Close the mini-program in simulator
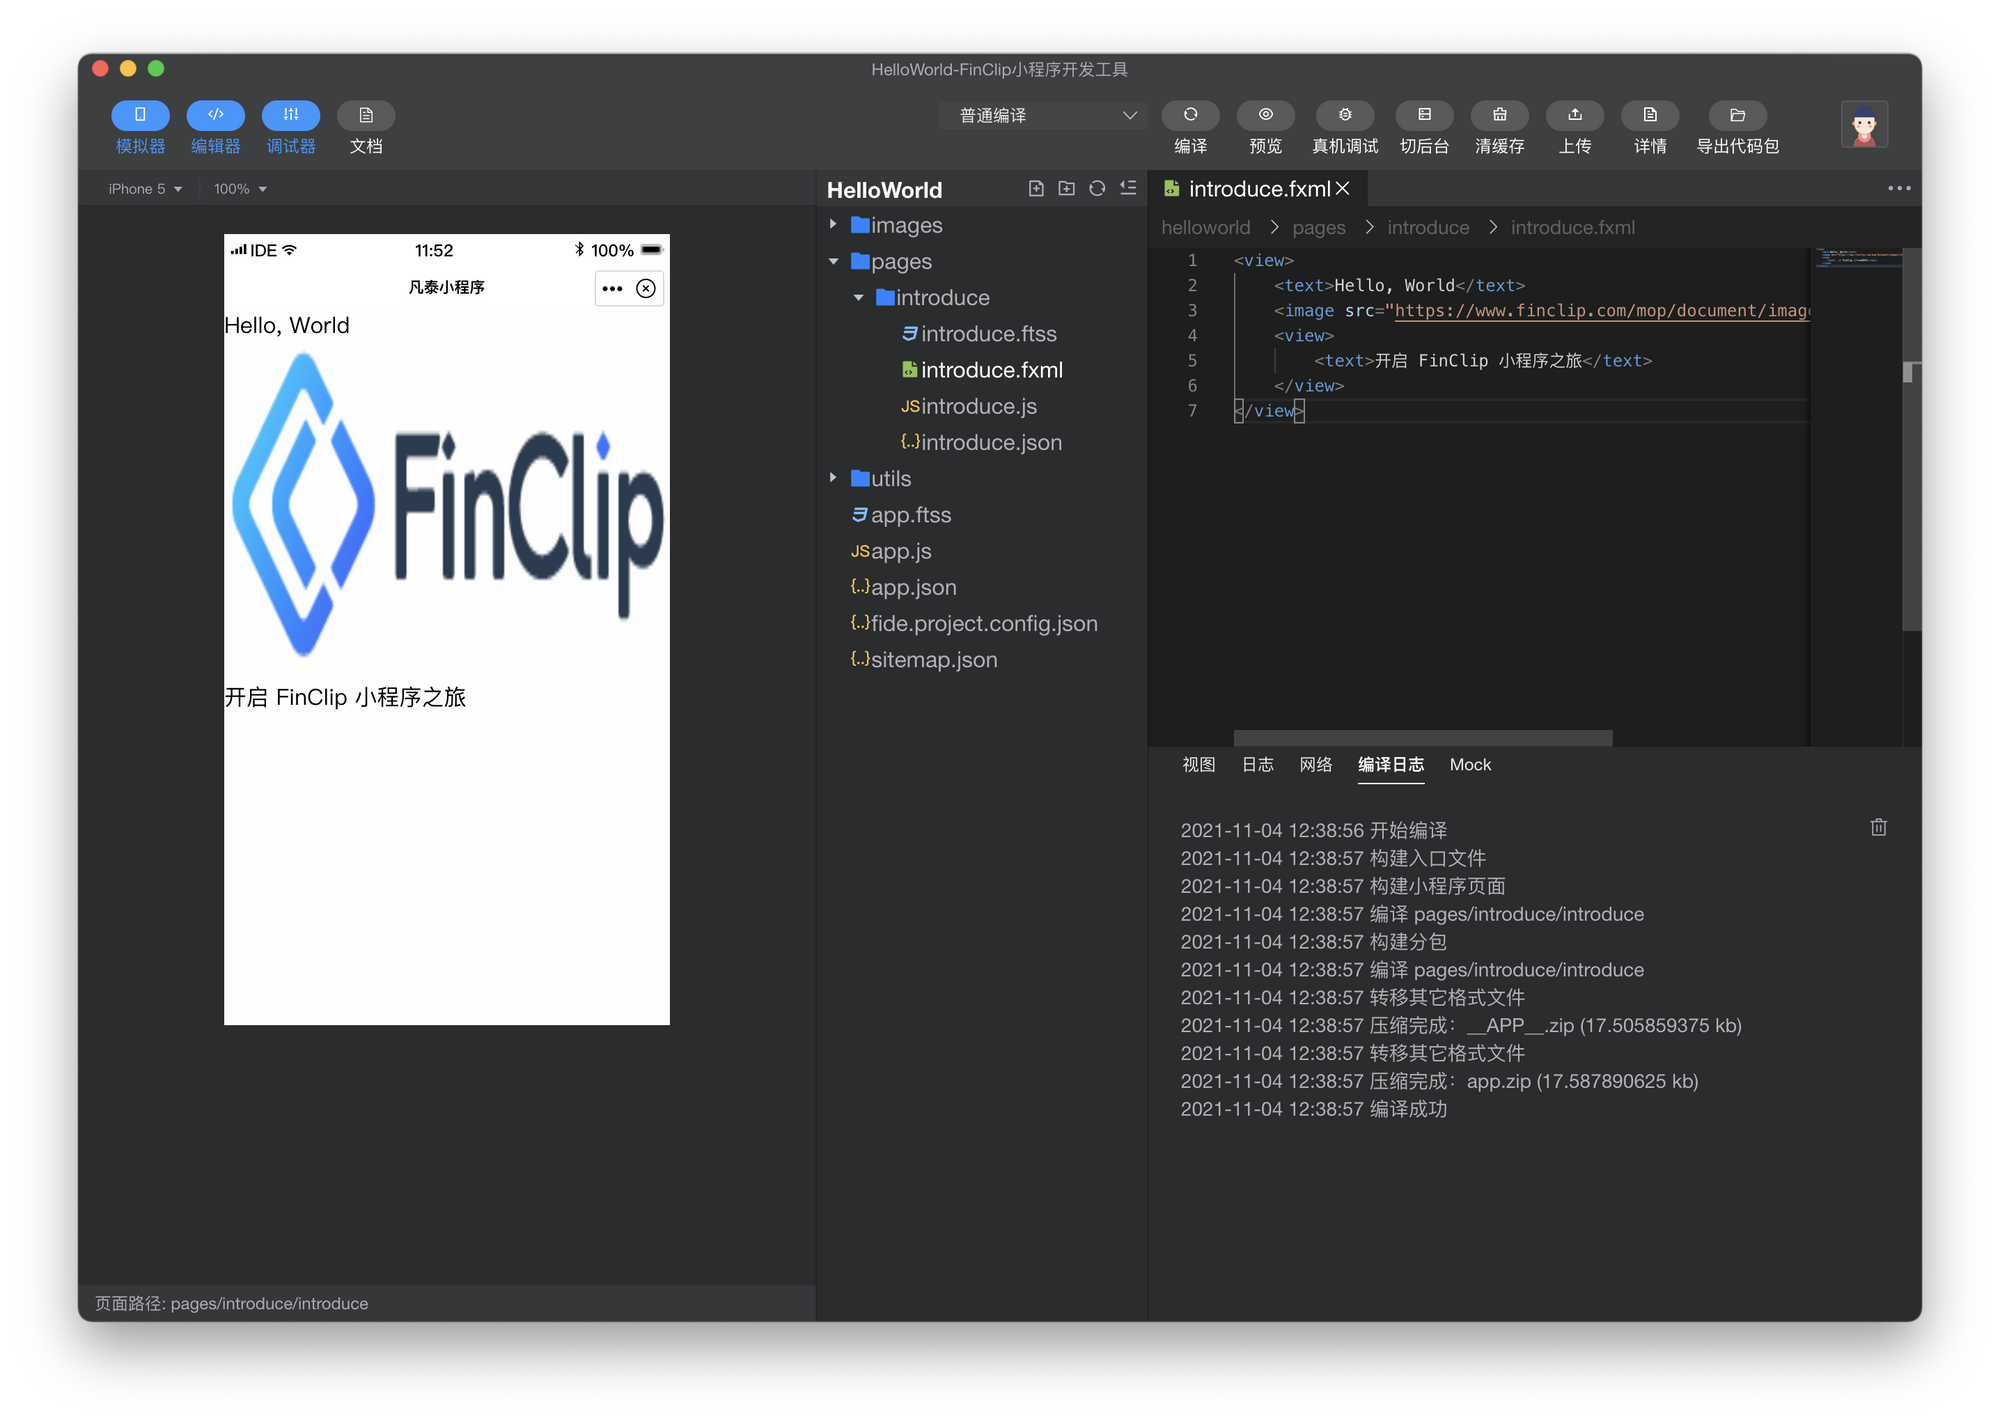This screenshot has height=1425, width=2000. tap(646, 289)
